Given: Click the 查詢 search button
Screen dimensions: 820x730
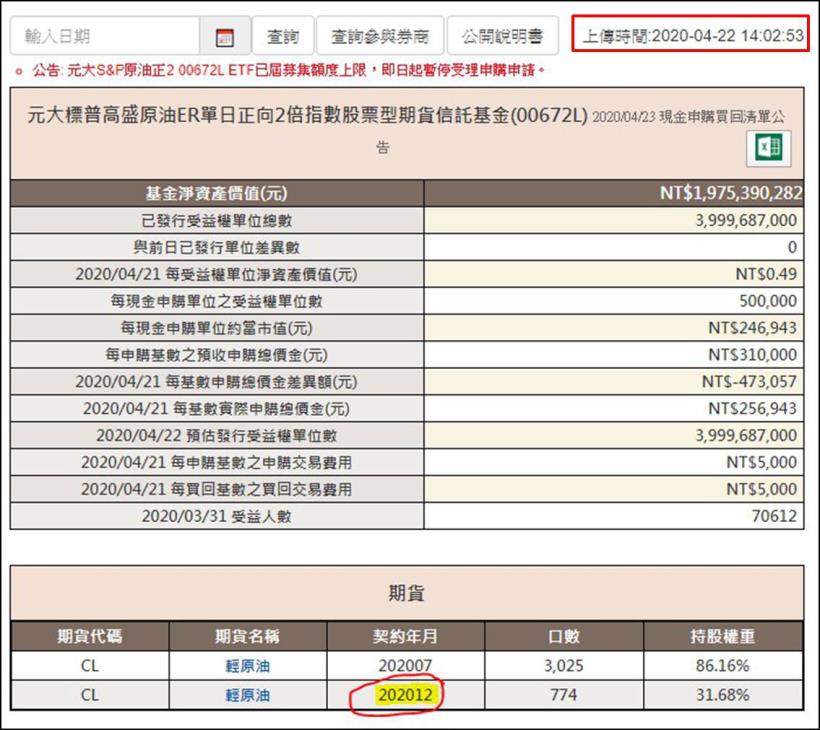Looking at the screenshot, I should tap(283, 36).
